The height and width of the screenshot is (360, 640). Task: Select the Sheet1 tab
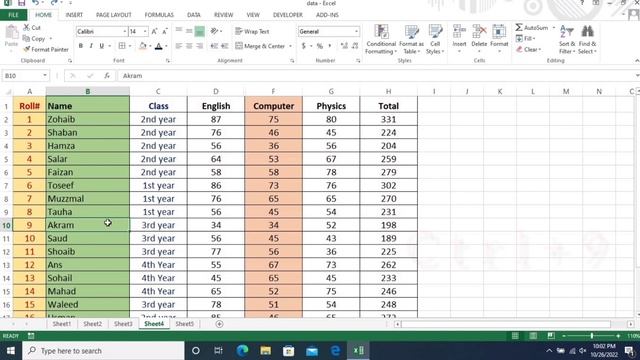point(62,324)
